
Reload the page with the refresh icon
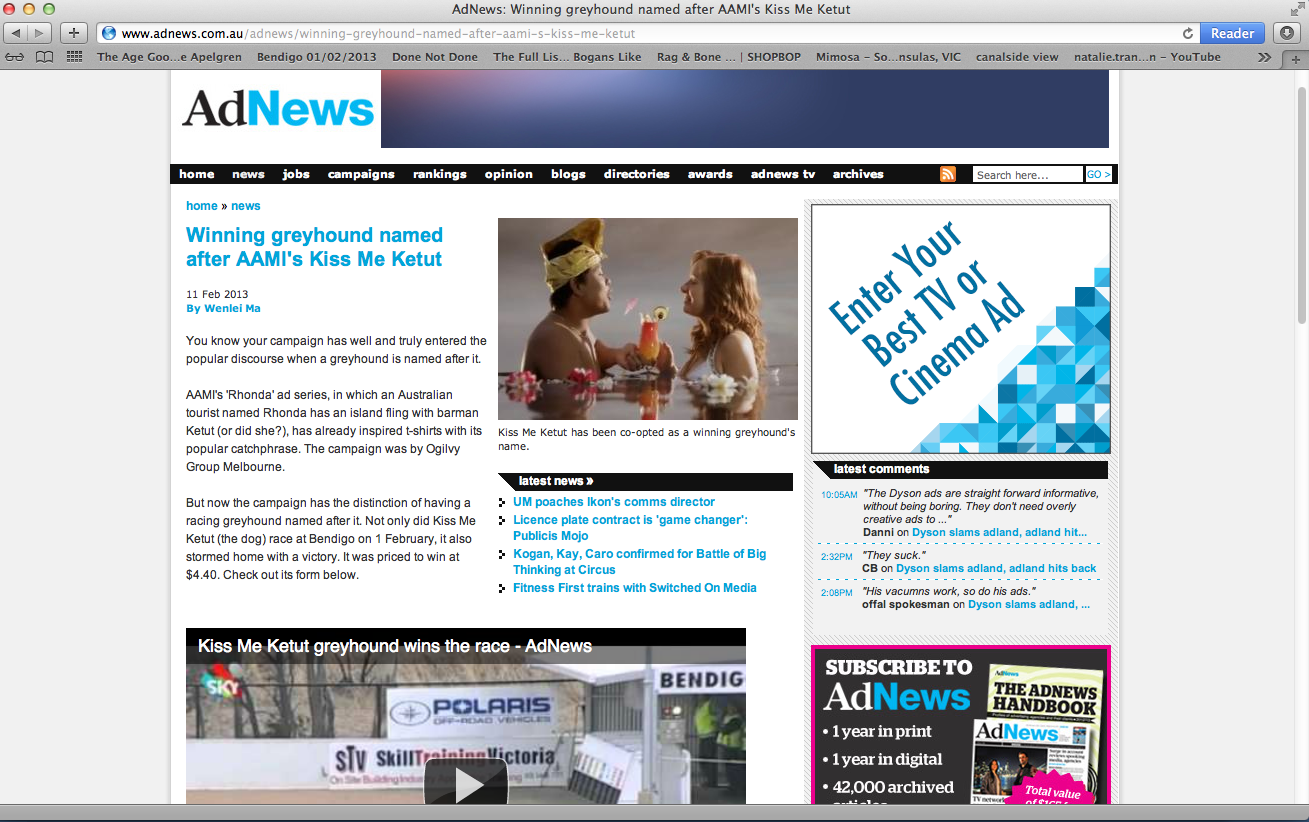[1188, 33]
